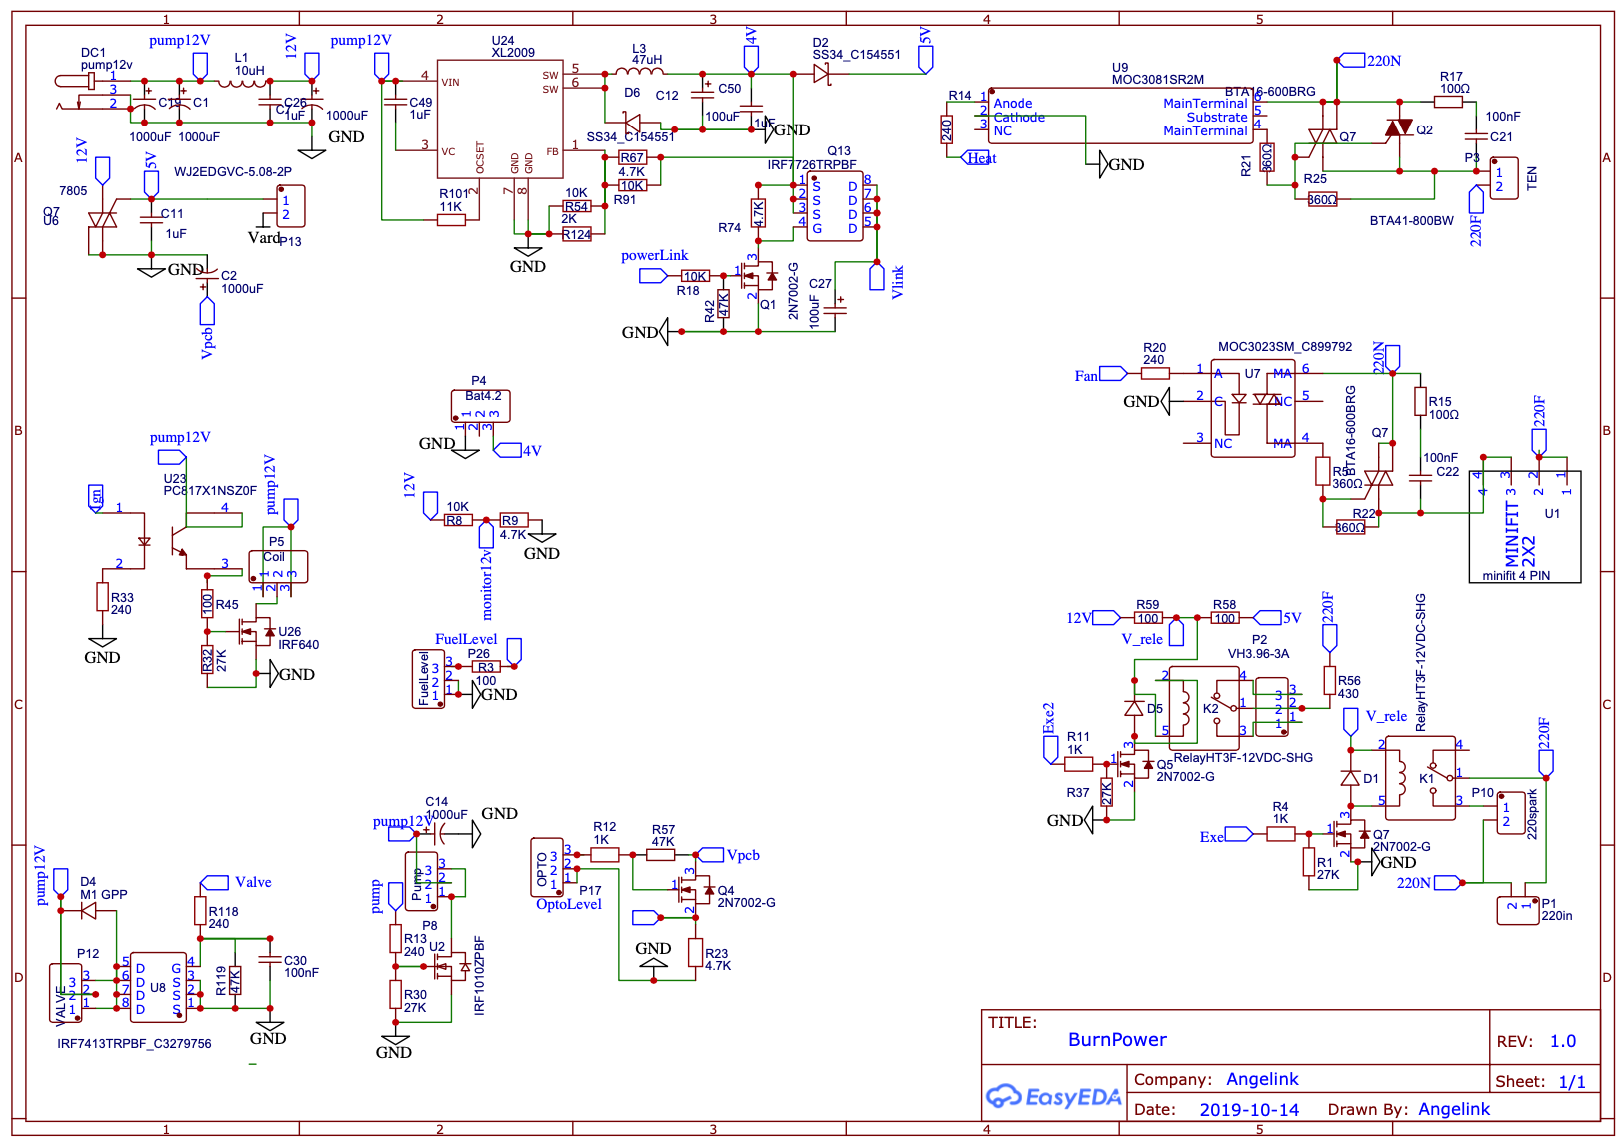1620x1144 pixels.
Task: Click the EasyEDA logo in title block
Action: tap(1054, 1097)
